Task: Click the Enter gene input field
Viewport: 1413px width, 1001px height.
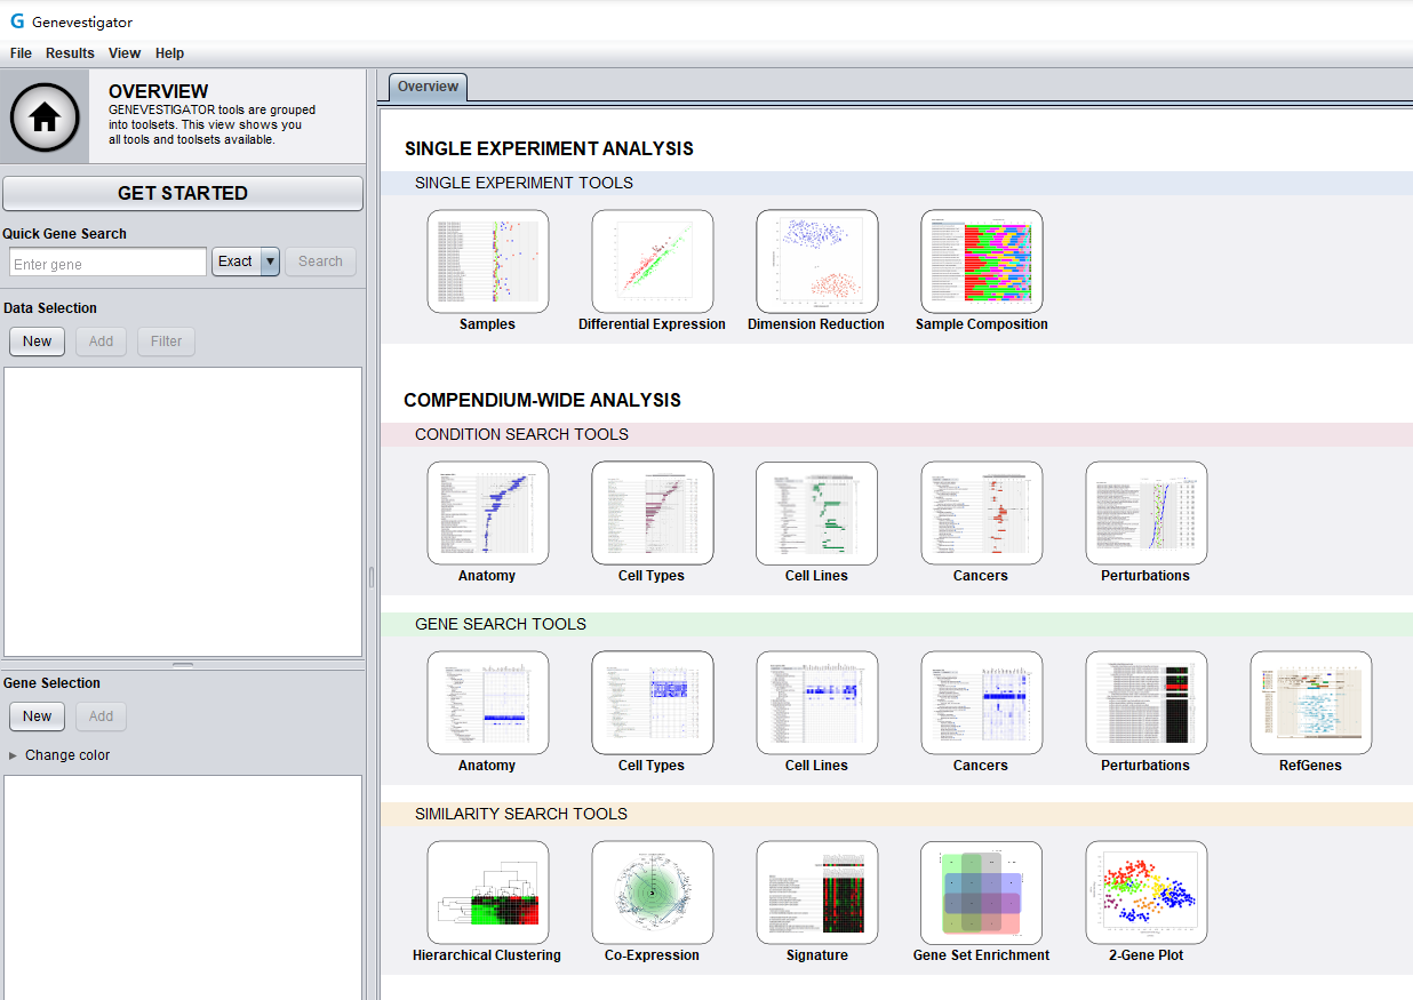Action: (108, 263)
